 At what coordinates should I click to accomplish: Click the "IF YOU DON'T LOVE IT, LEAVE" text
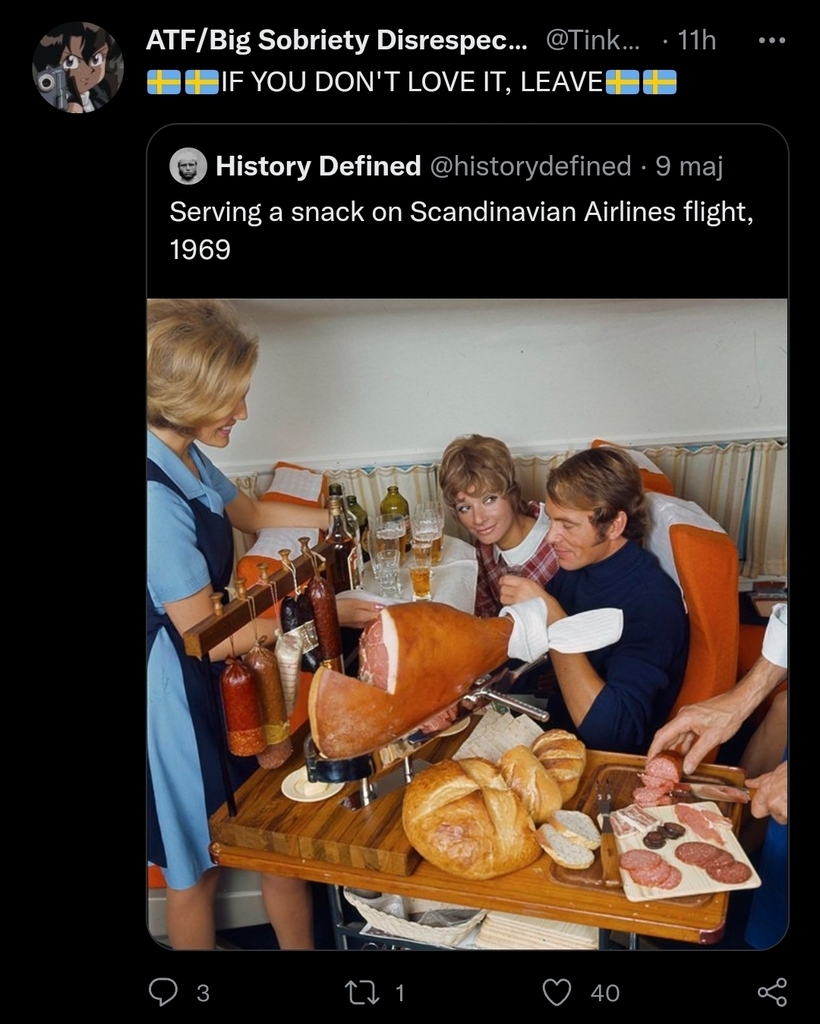(x=412, y=82)
